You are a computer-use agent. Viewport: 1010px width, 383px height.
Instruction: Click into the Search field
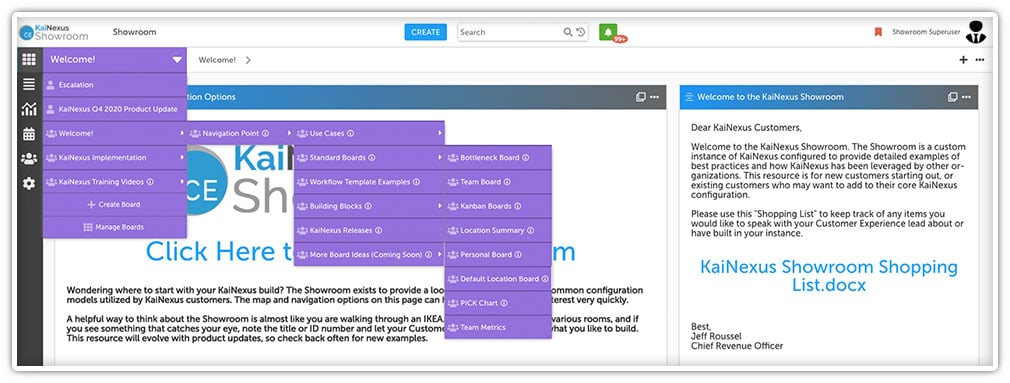click(x=509, y=32)
